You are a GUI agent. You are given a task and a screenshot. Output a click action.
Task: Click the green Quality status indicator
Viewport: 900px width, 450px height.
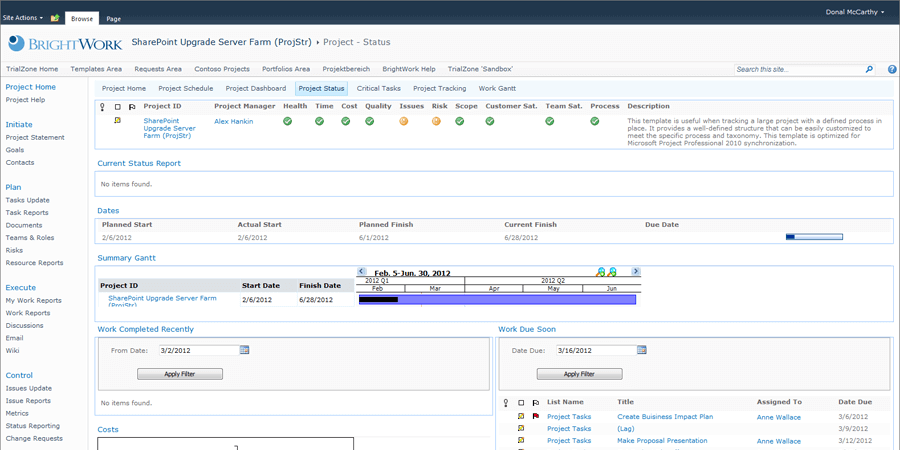click(370, 121)
